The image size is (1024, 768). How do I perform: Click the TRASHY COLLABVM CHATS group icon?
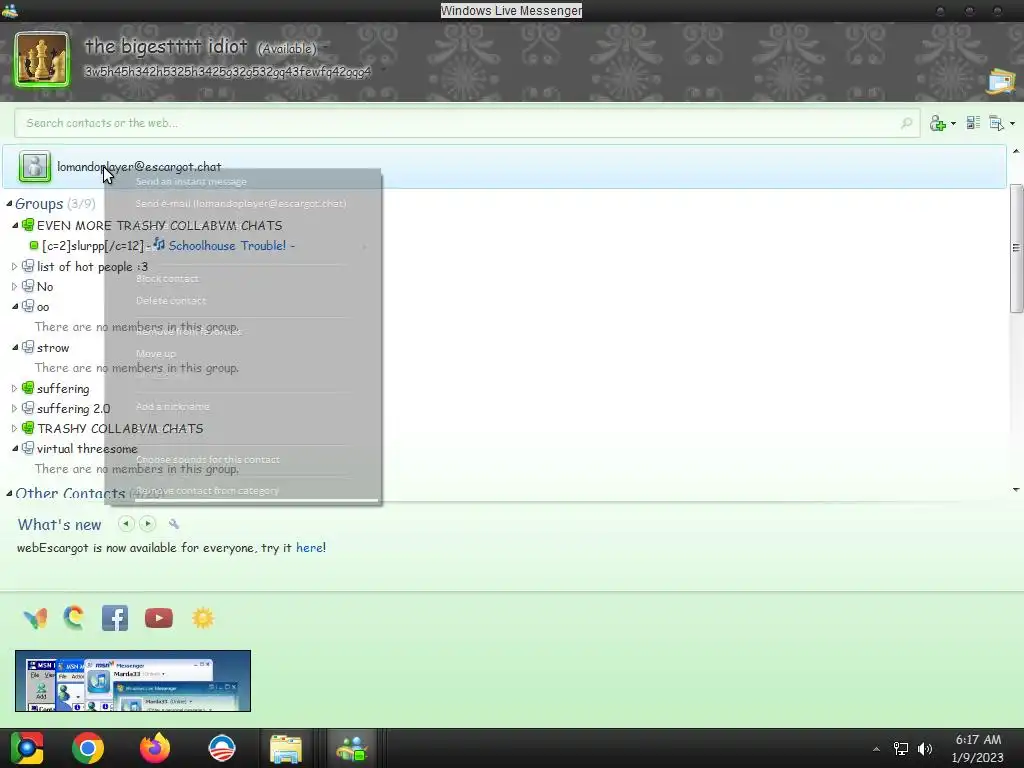pos(28,428)
